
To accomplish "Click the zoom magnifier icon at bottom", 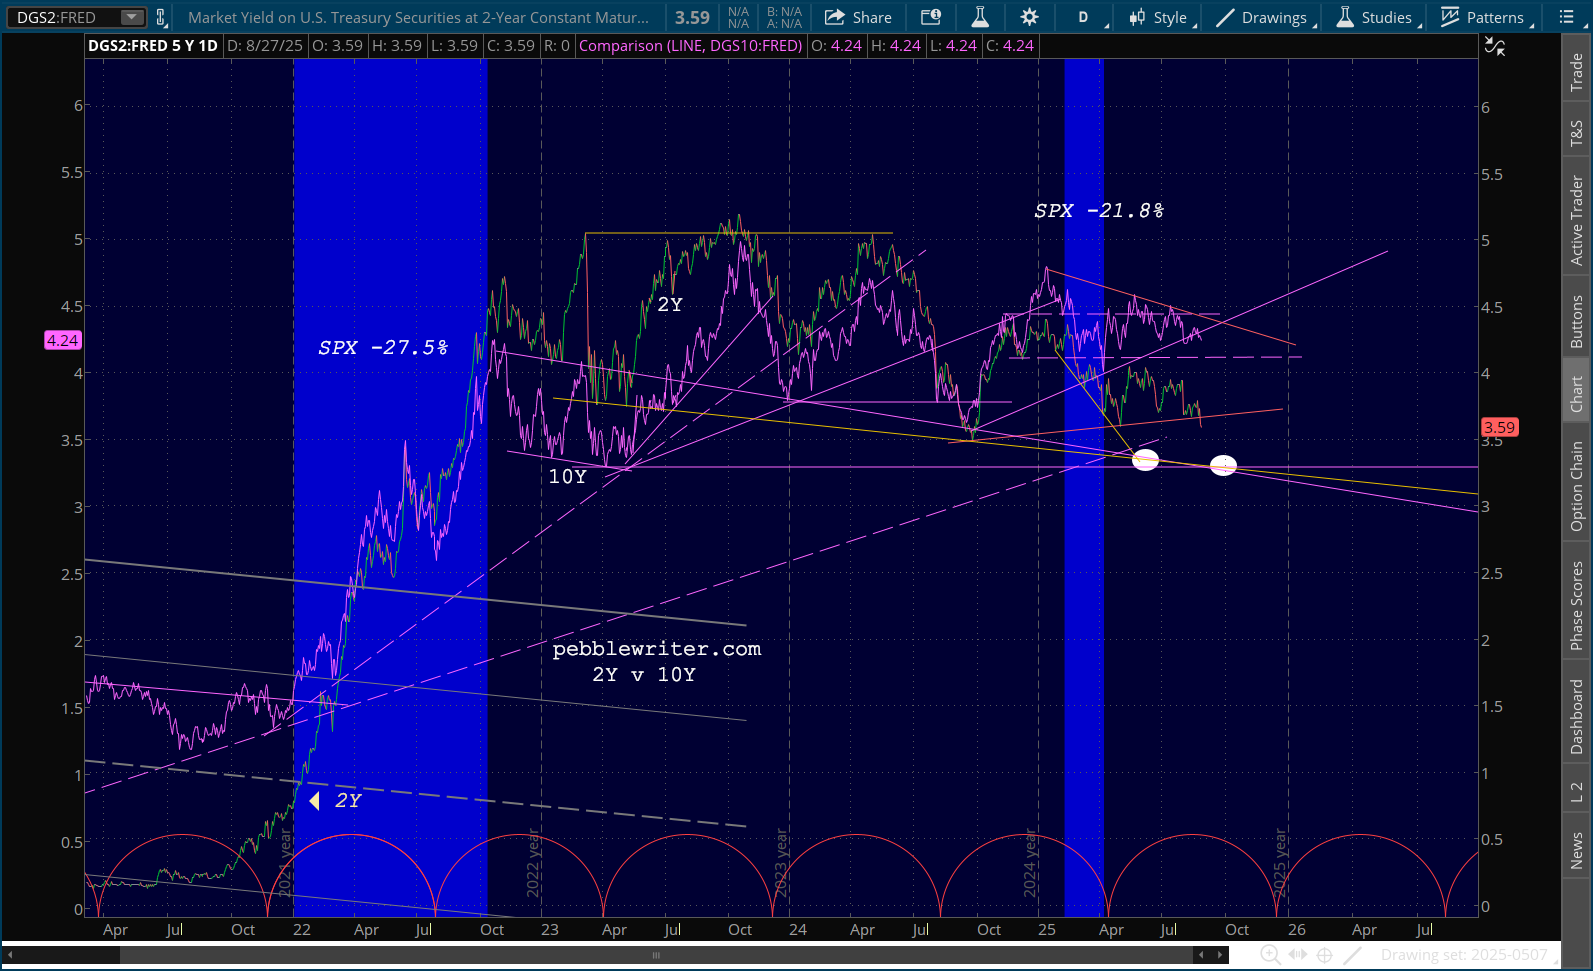I will 1270,955.
